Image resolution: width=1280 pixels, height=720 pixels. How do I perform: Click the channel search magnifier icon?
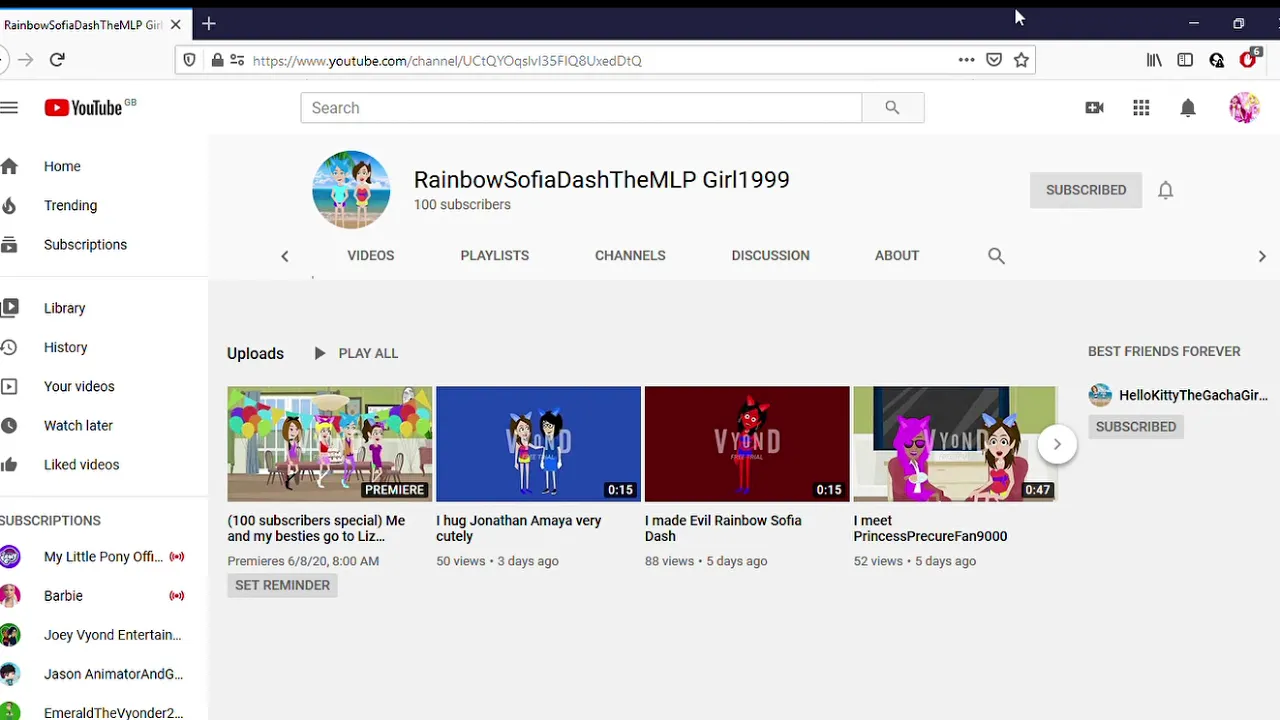click(996, 256)
